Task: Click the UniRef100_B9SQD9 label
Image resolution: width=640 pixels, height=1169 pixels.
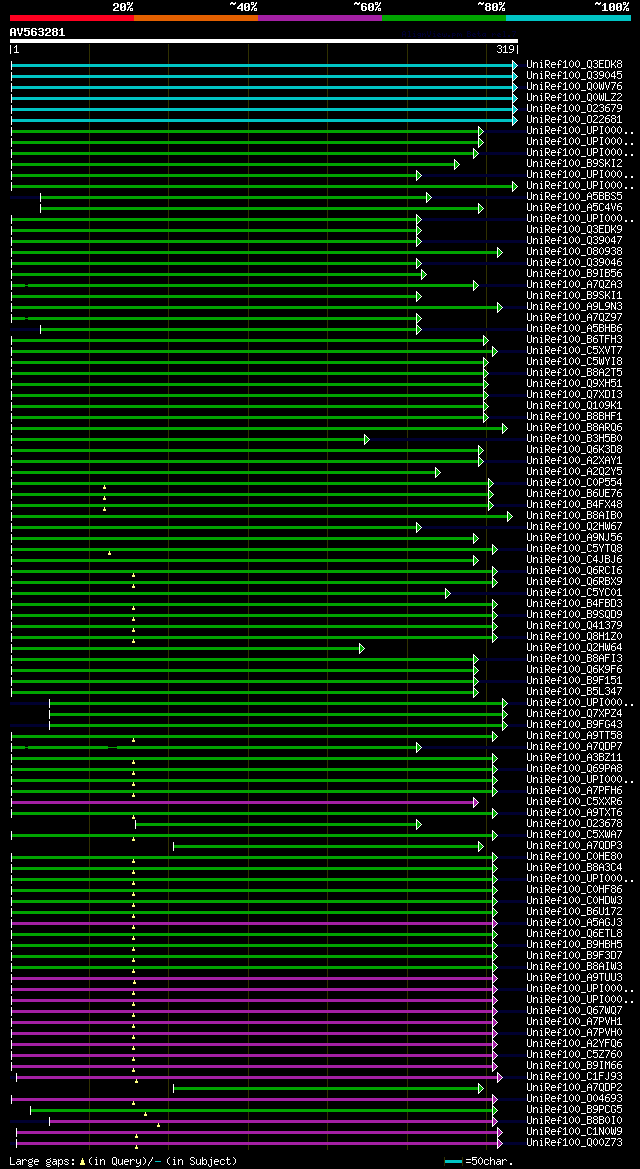Action: pos(574,615)
